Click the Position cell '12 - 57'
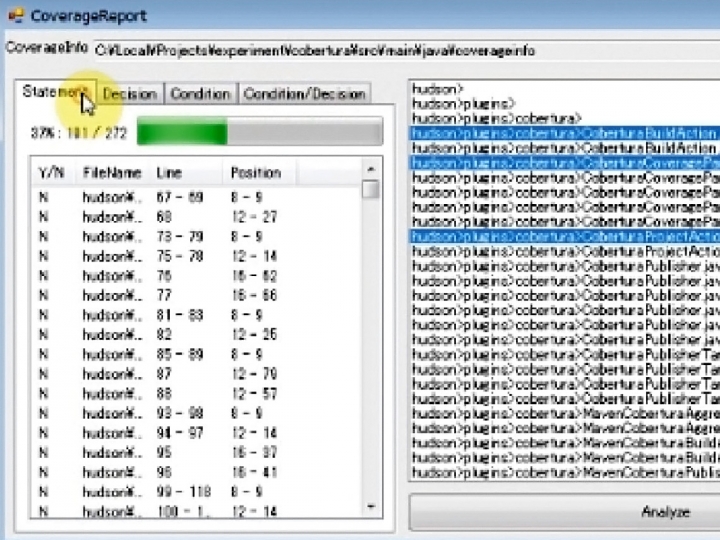 [254, 394]
